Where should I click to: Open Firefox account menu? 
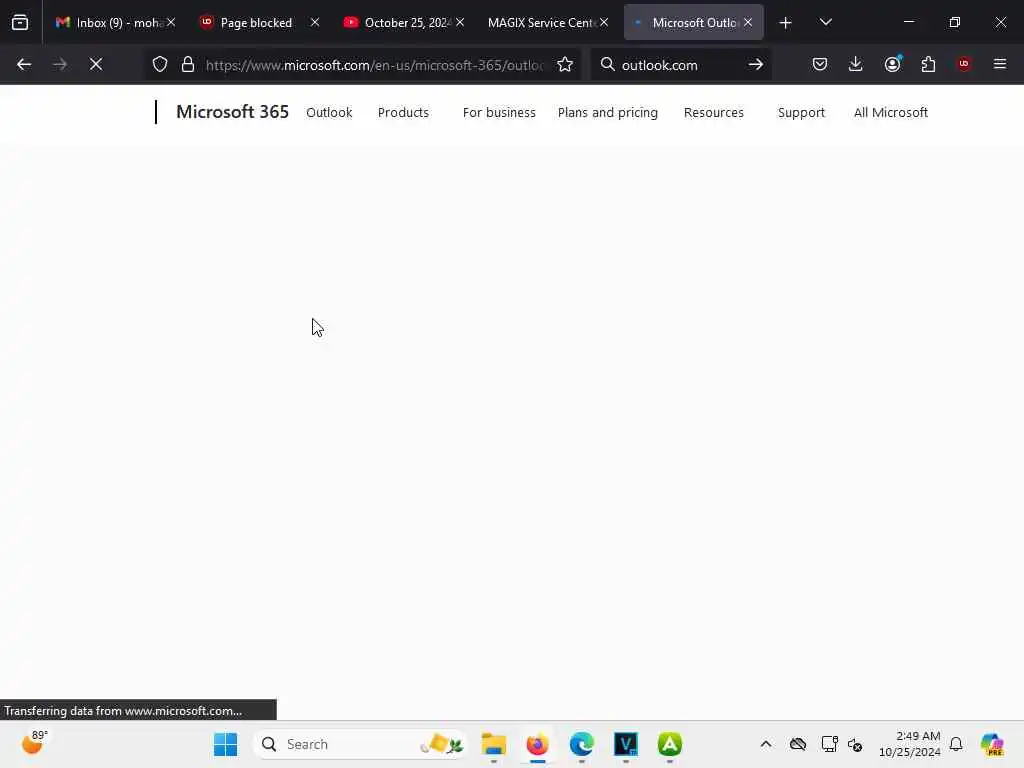coord(893,64)
